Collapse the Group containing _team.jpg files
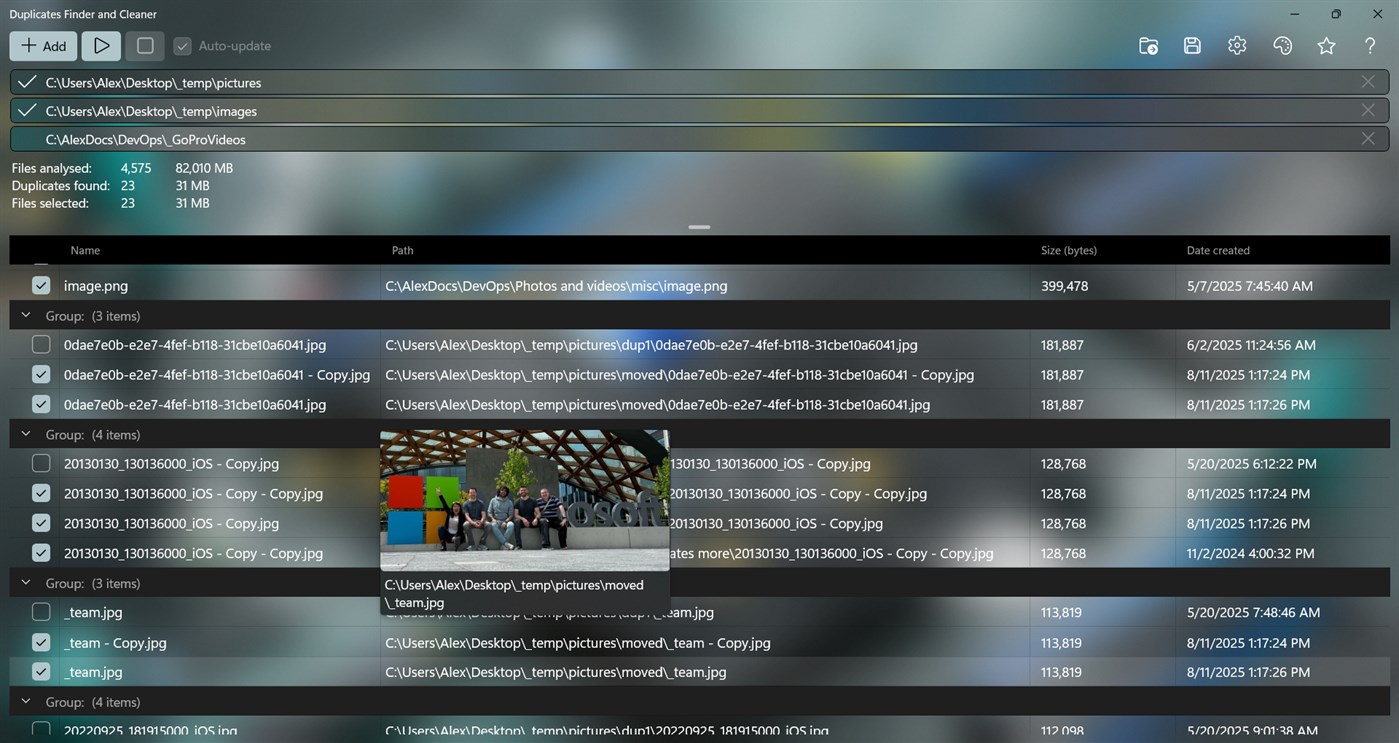The image size is (1399, 743). click(25, 582)
